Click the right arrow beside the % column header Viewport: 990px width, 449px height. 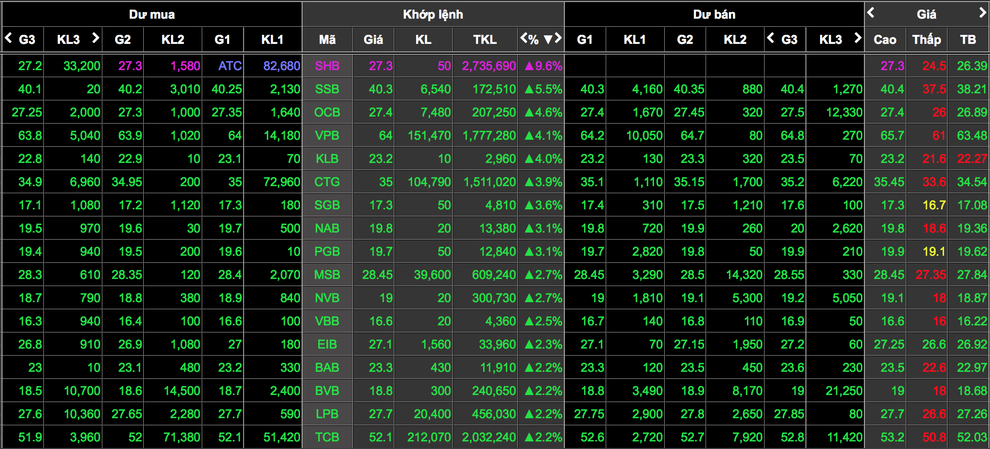558,39
